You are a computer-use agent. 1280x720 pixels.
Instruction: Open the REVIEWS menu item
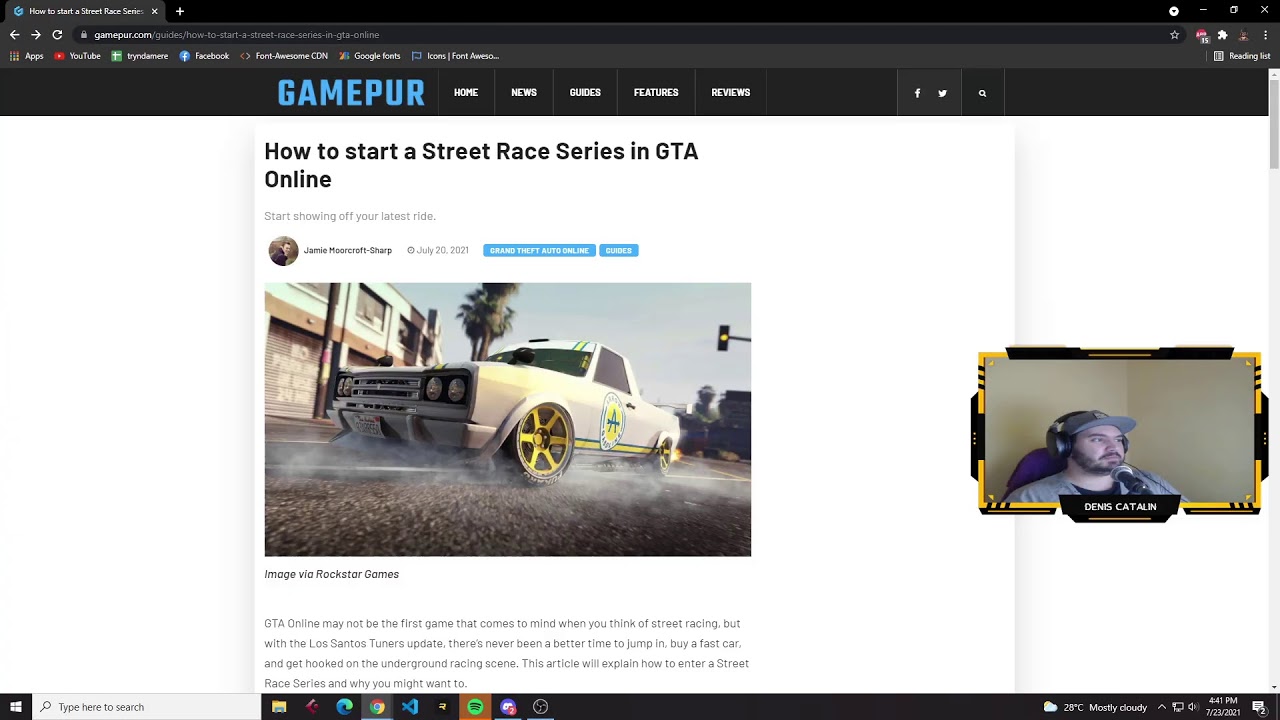coord(731,92)
